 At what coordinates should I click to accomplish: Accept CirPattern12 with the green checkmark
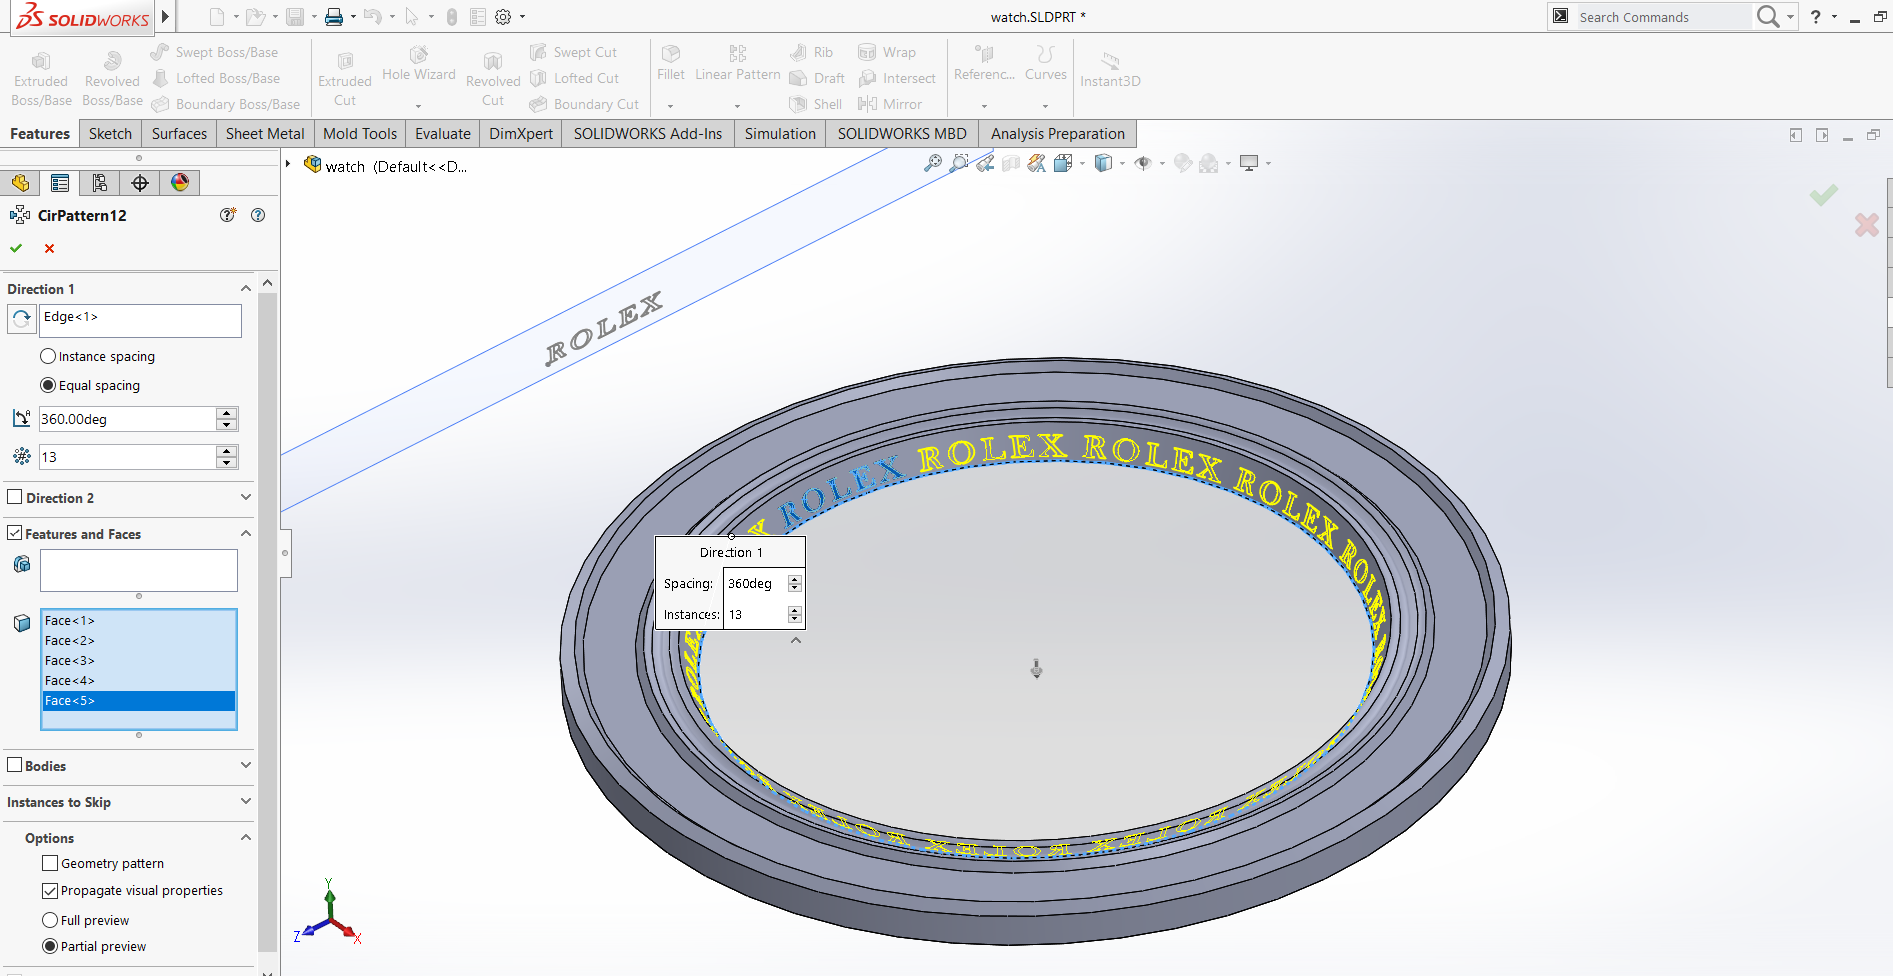(x=16, y=248)
